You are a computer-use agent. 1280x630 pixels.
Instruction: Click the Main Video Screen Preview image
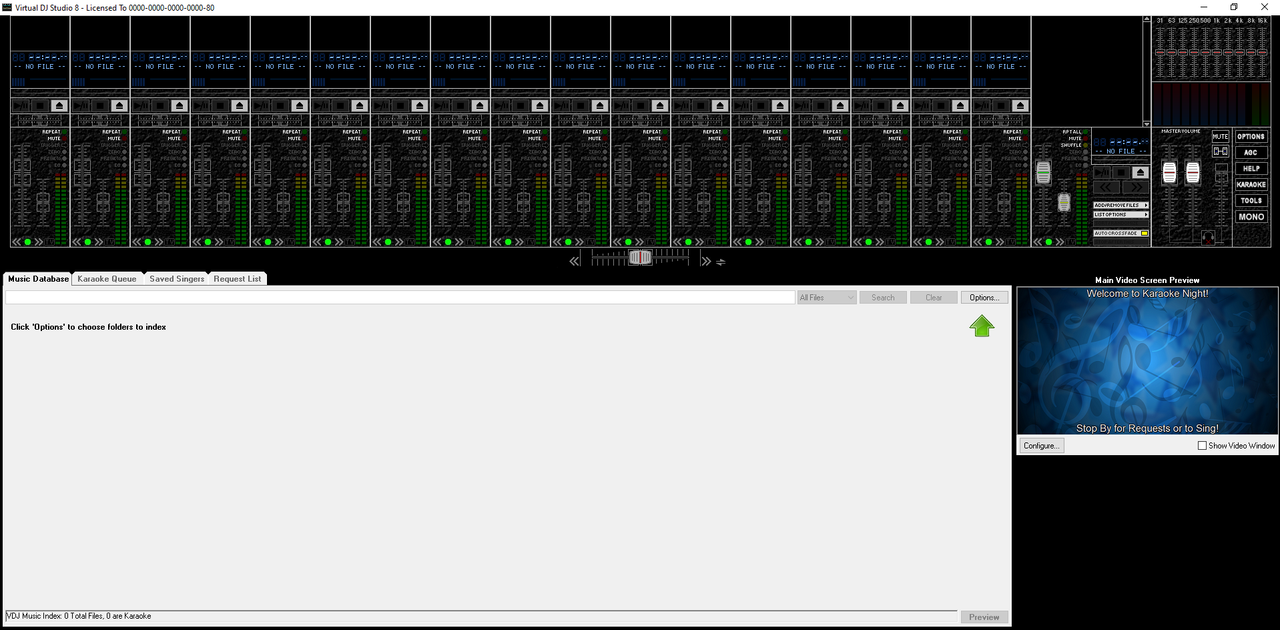click(1148, 361)
